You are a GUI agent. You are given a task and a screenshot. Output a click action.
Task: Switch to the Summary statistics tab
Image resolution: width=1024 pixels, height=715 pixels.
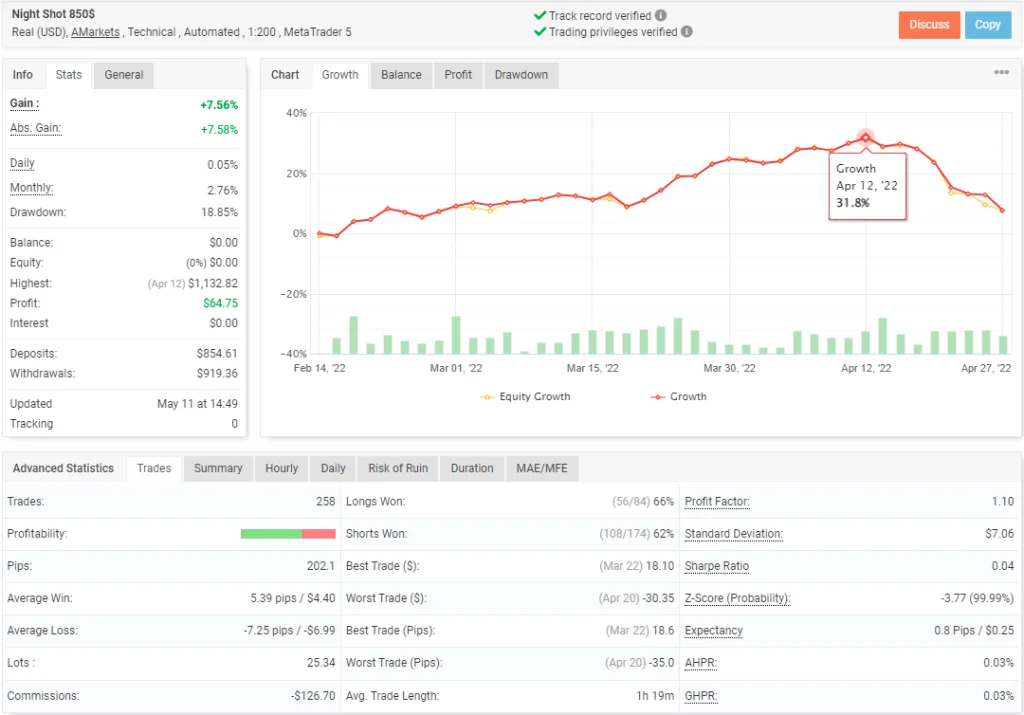tap(218, 468)
